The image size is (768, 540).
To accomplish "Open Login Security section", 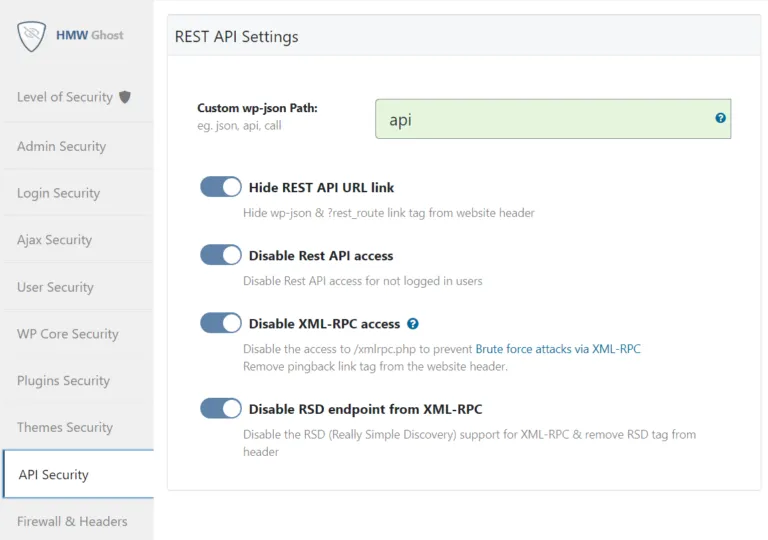I will tap(58, 193).
